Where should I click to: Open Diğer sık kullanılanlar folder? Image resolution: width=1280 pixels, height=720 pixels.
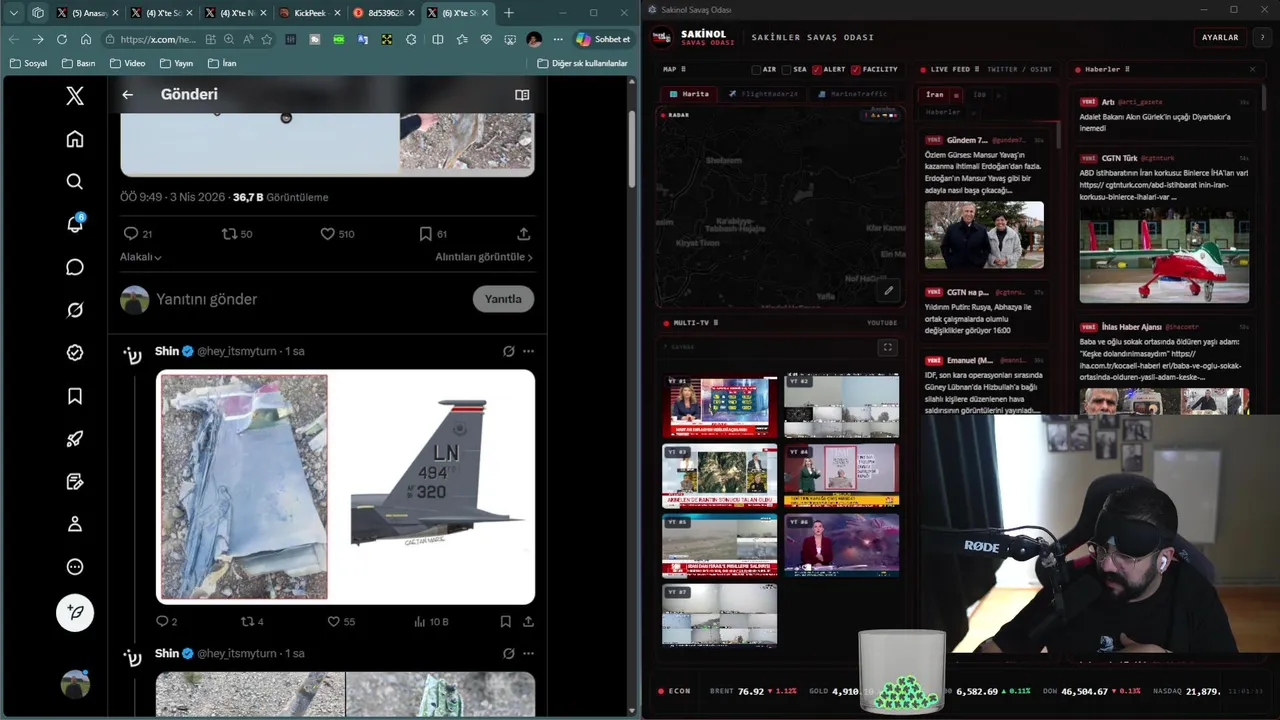(583, 63)
